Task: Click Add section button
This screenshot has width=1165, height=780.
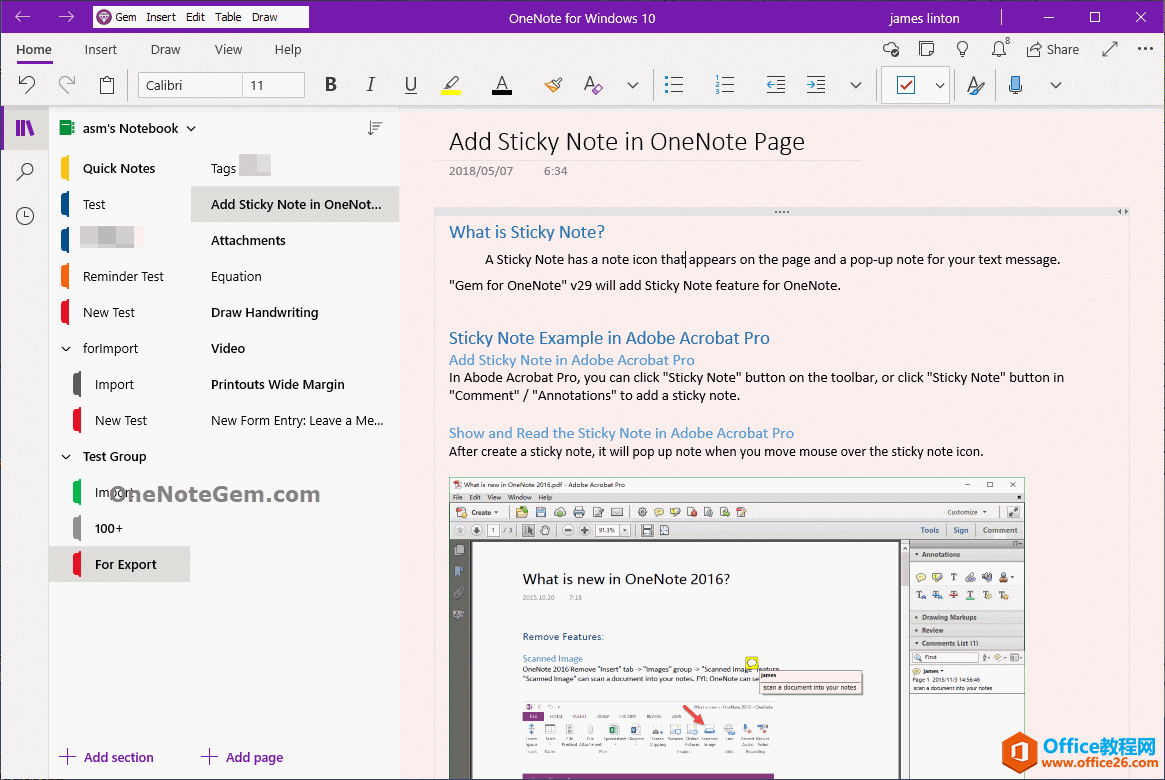Action: coord(107,757)
